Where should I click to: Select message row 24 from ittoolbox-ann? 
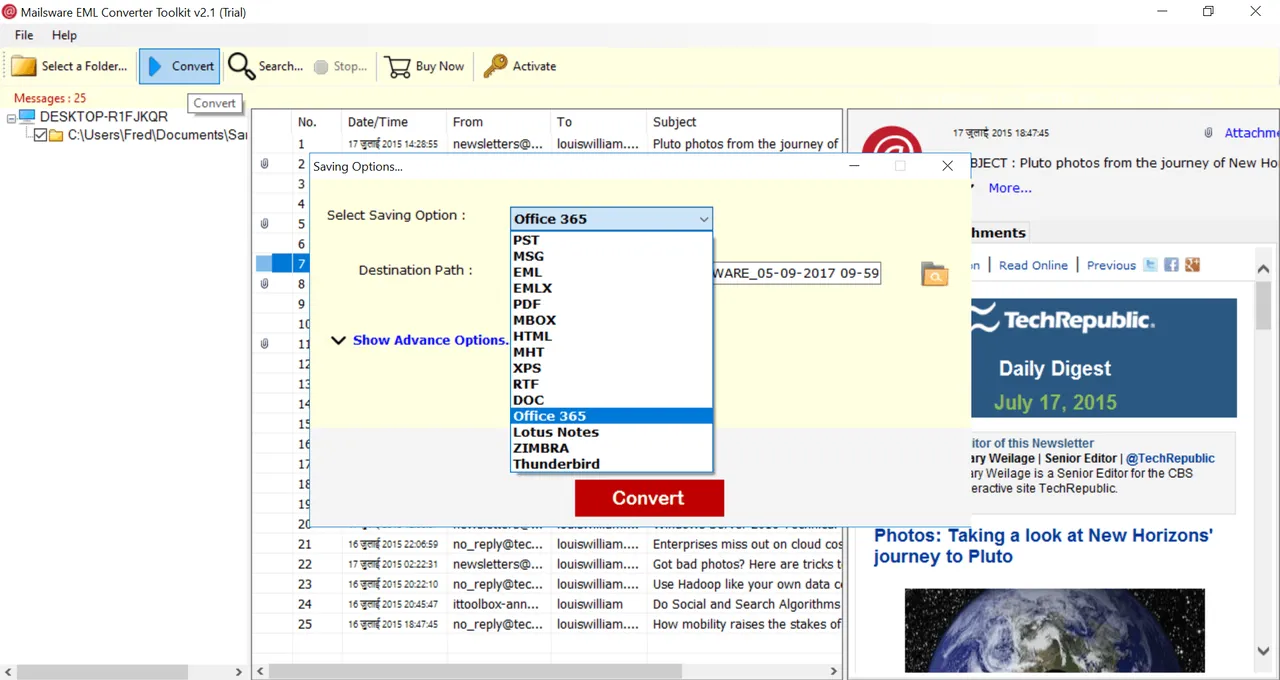[x=548, y=604]
